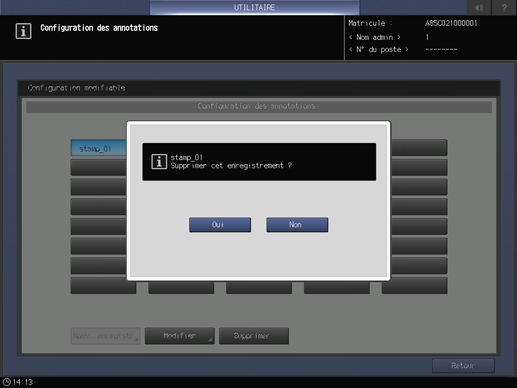Click the 14:13 time display

23,382
